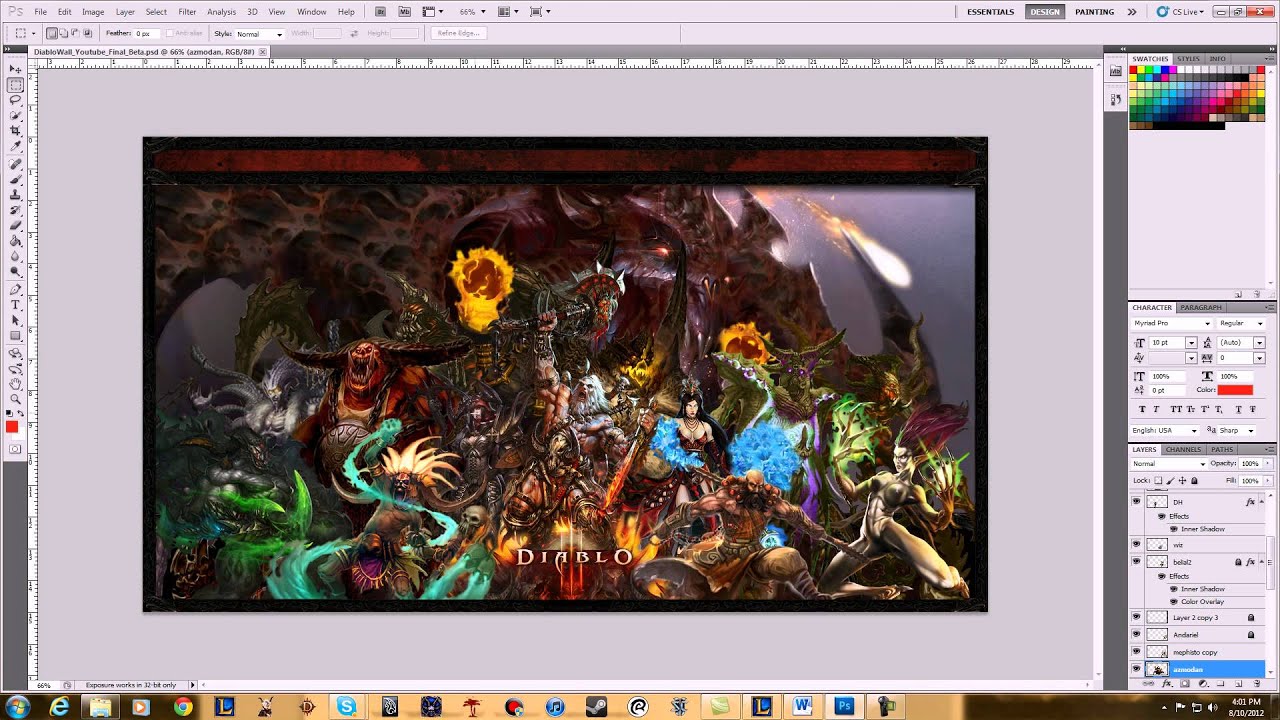Click the foreground color swatch in toolbox

[x=12, y=427]
